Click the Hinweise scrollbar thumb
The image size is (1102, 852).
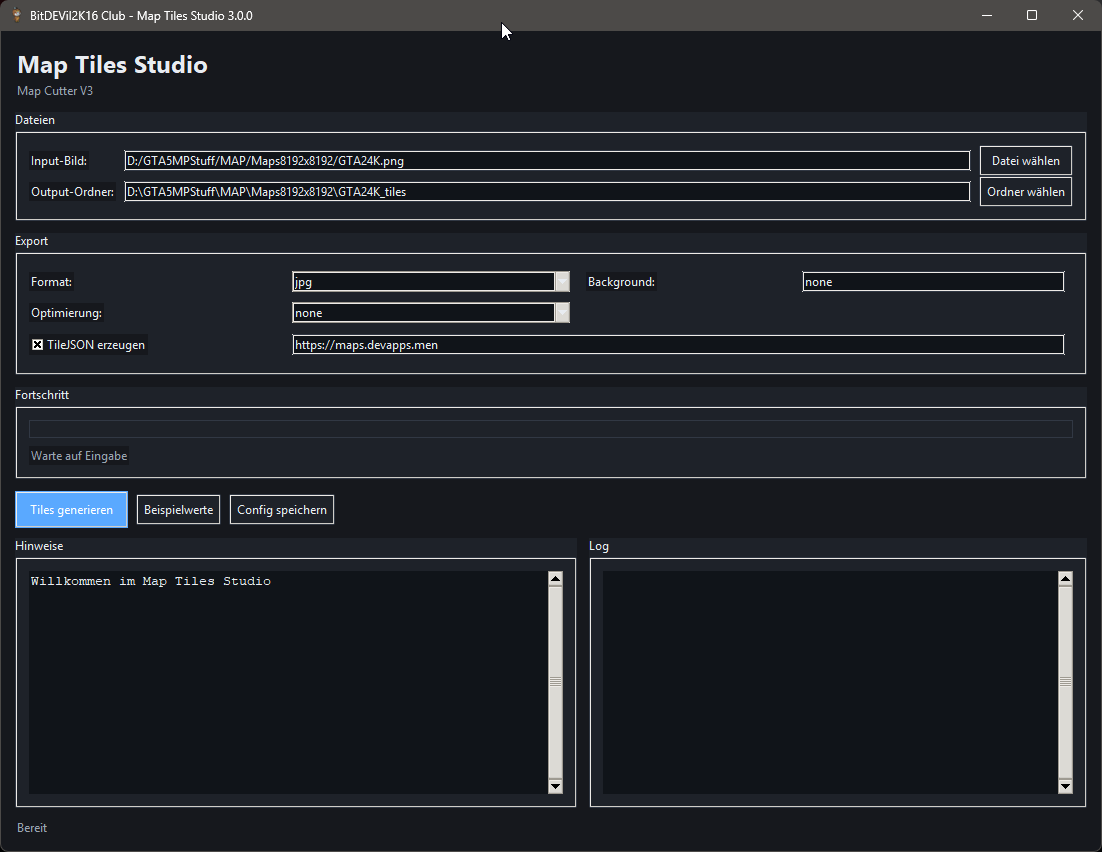click(555, 682)
